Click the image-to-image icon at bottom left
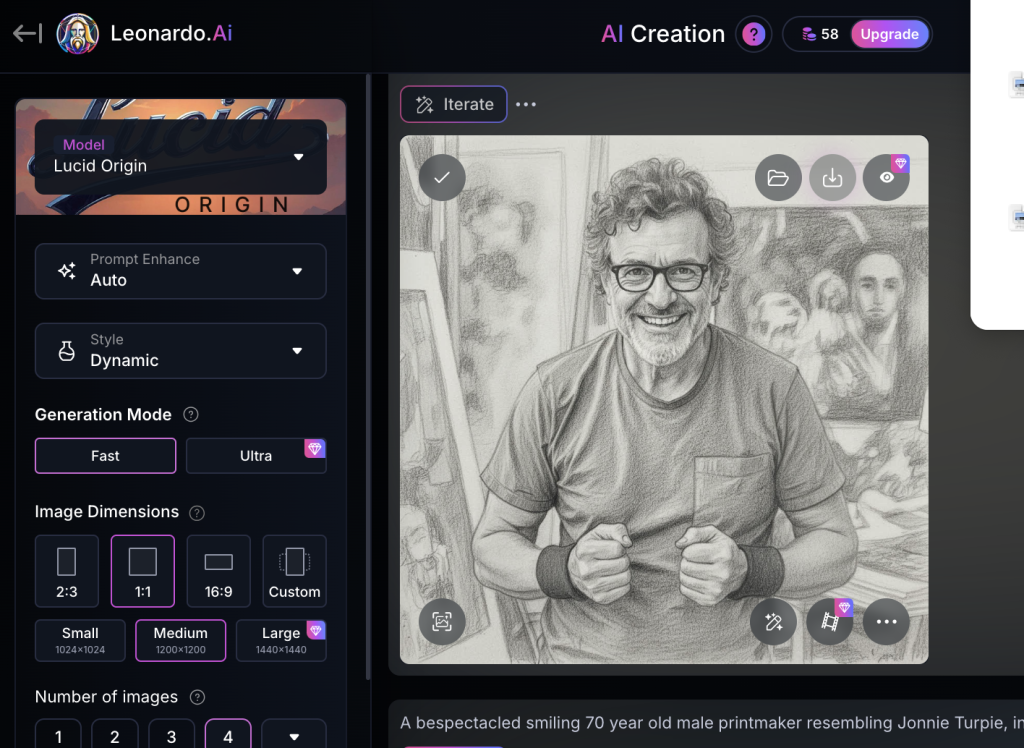 point(442,621)
